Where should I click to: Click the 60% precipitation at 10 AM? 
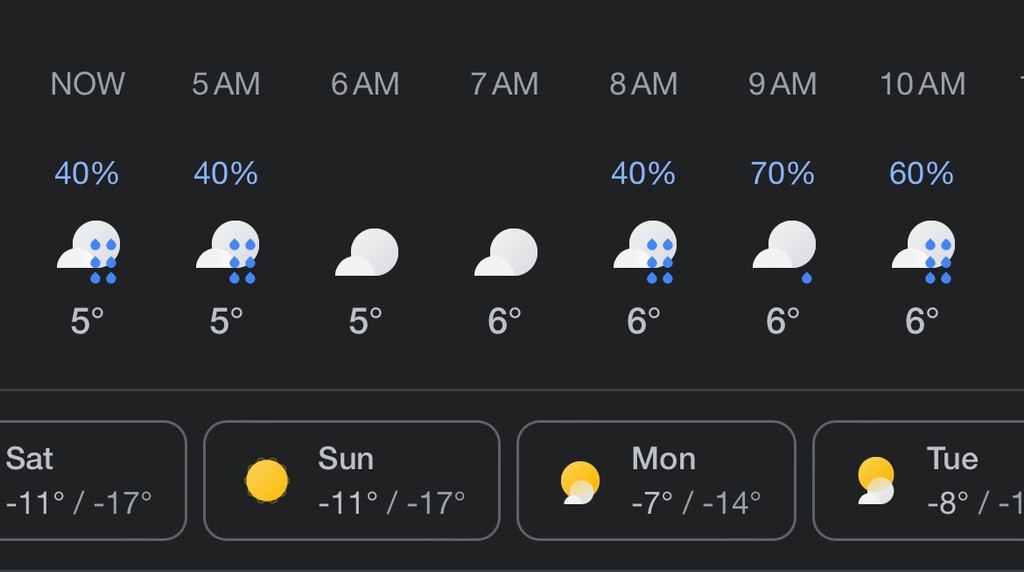coord(922,174)
